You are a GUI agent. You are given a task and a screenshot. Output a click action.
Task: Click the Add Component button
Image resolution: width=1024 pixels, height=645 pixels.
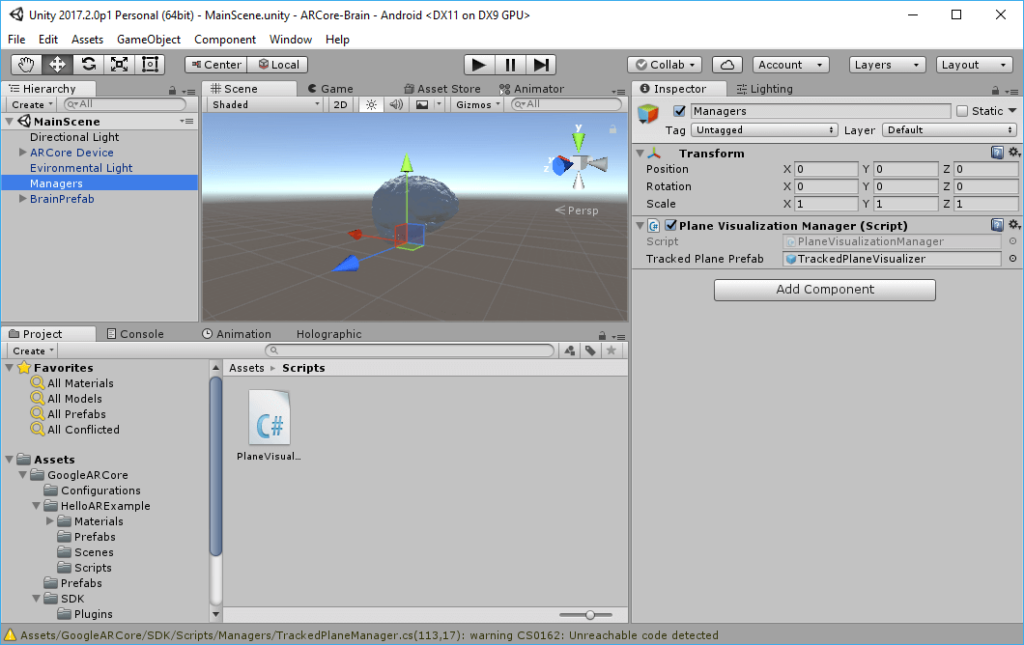coord(824,290)
